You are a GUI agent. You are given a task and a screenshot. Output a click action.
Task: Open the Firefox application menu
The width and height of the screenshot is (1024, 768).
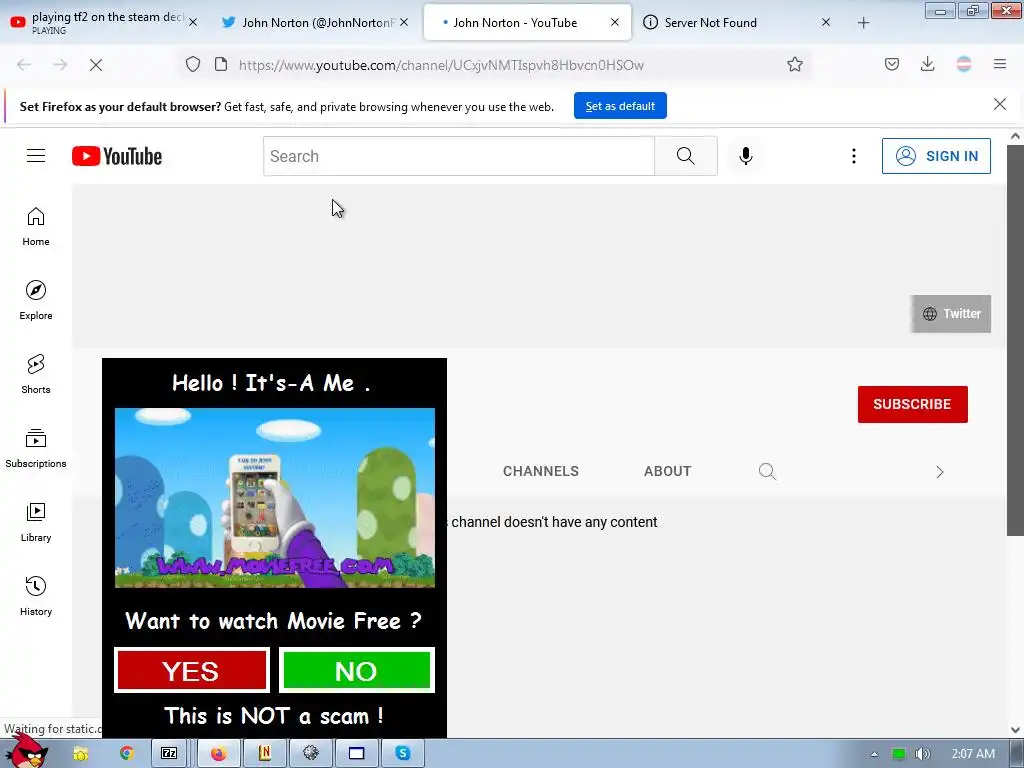[x=1000, y=64]
